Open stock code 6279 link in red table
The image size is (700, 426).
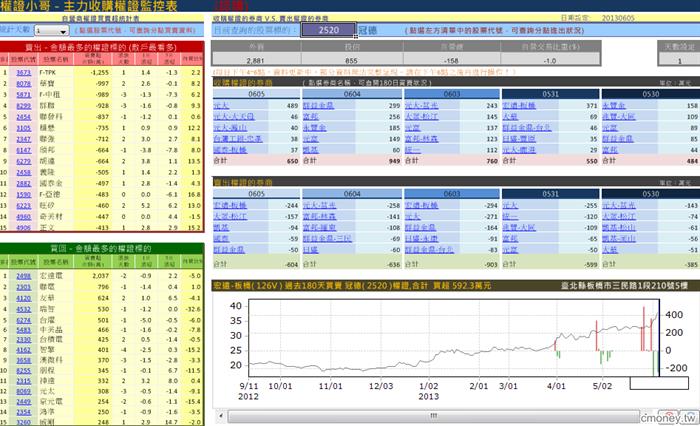tap(24, 161)
